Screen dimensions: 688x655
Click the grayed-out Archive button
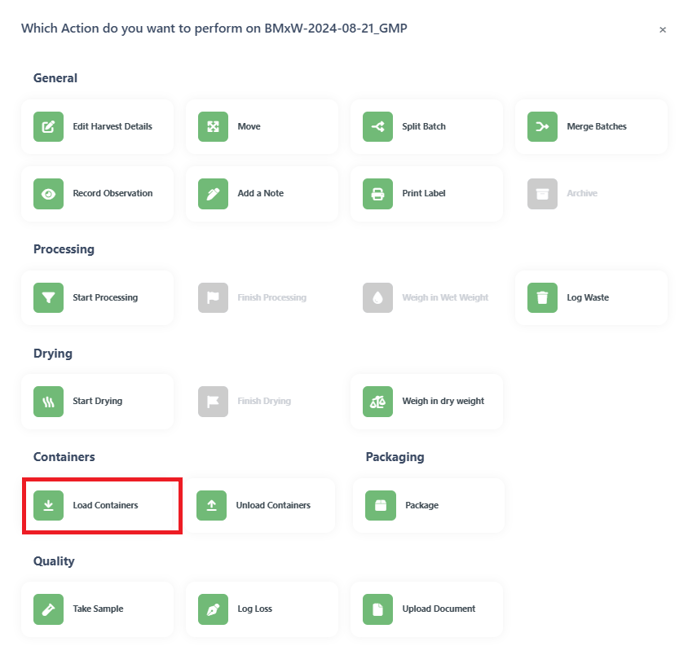(591, 193)
